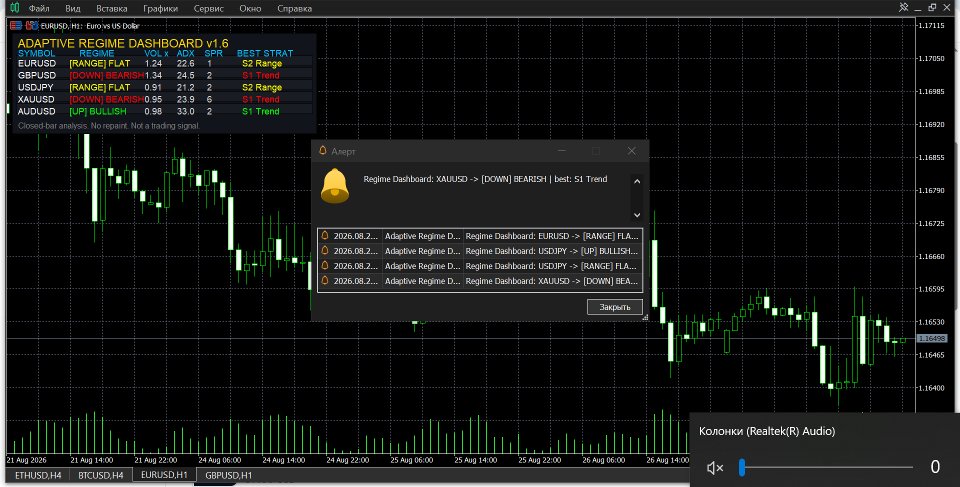
Task: Select the EURUSD,H1 chart tab
Action: pyautogui.click(x=164, y=475)
